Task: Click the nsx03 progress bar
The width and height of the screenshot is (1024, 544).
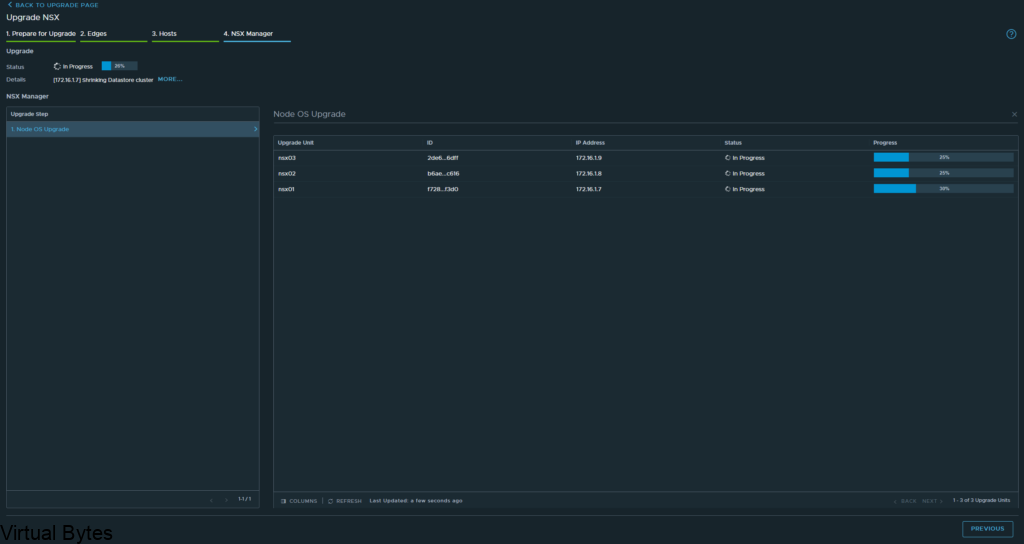Action: (944, 157)
